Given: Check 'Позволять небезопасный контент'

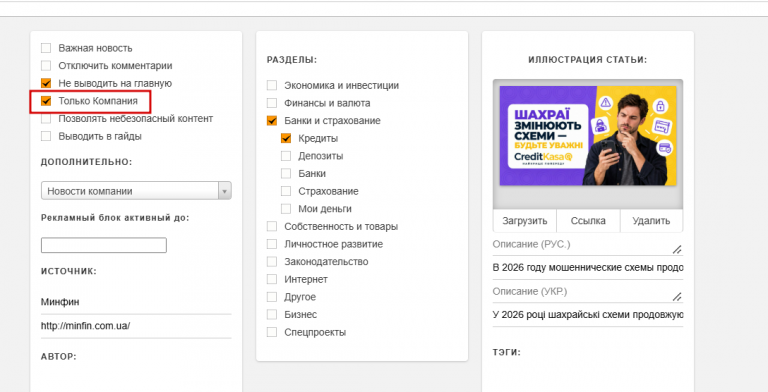Looking at the screenshot, I should [x=46, y=119].
